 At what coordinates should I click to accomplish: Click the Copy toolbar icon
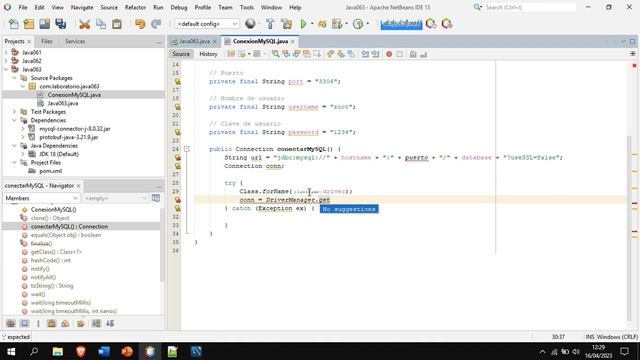(x=101, y=24)
